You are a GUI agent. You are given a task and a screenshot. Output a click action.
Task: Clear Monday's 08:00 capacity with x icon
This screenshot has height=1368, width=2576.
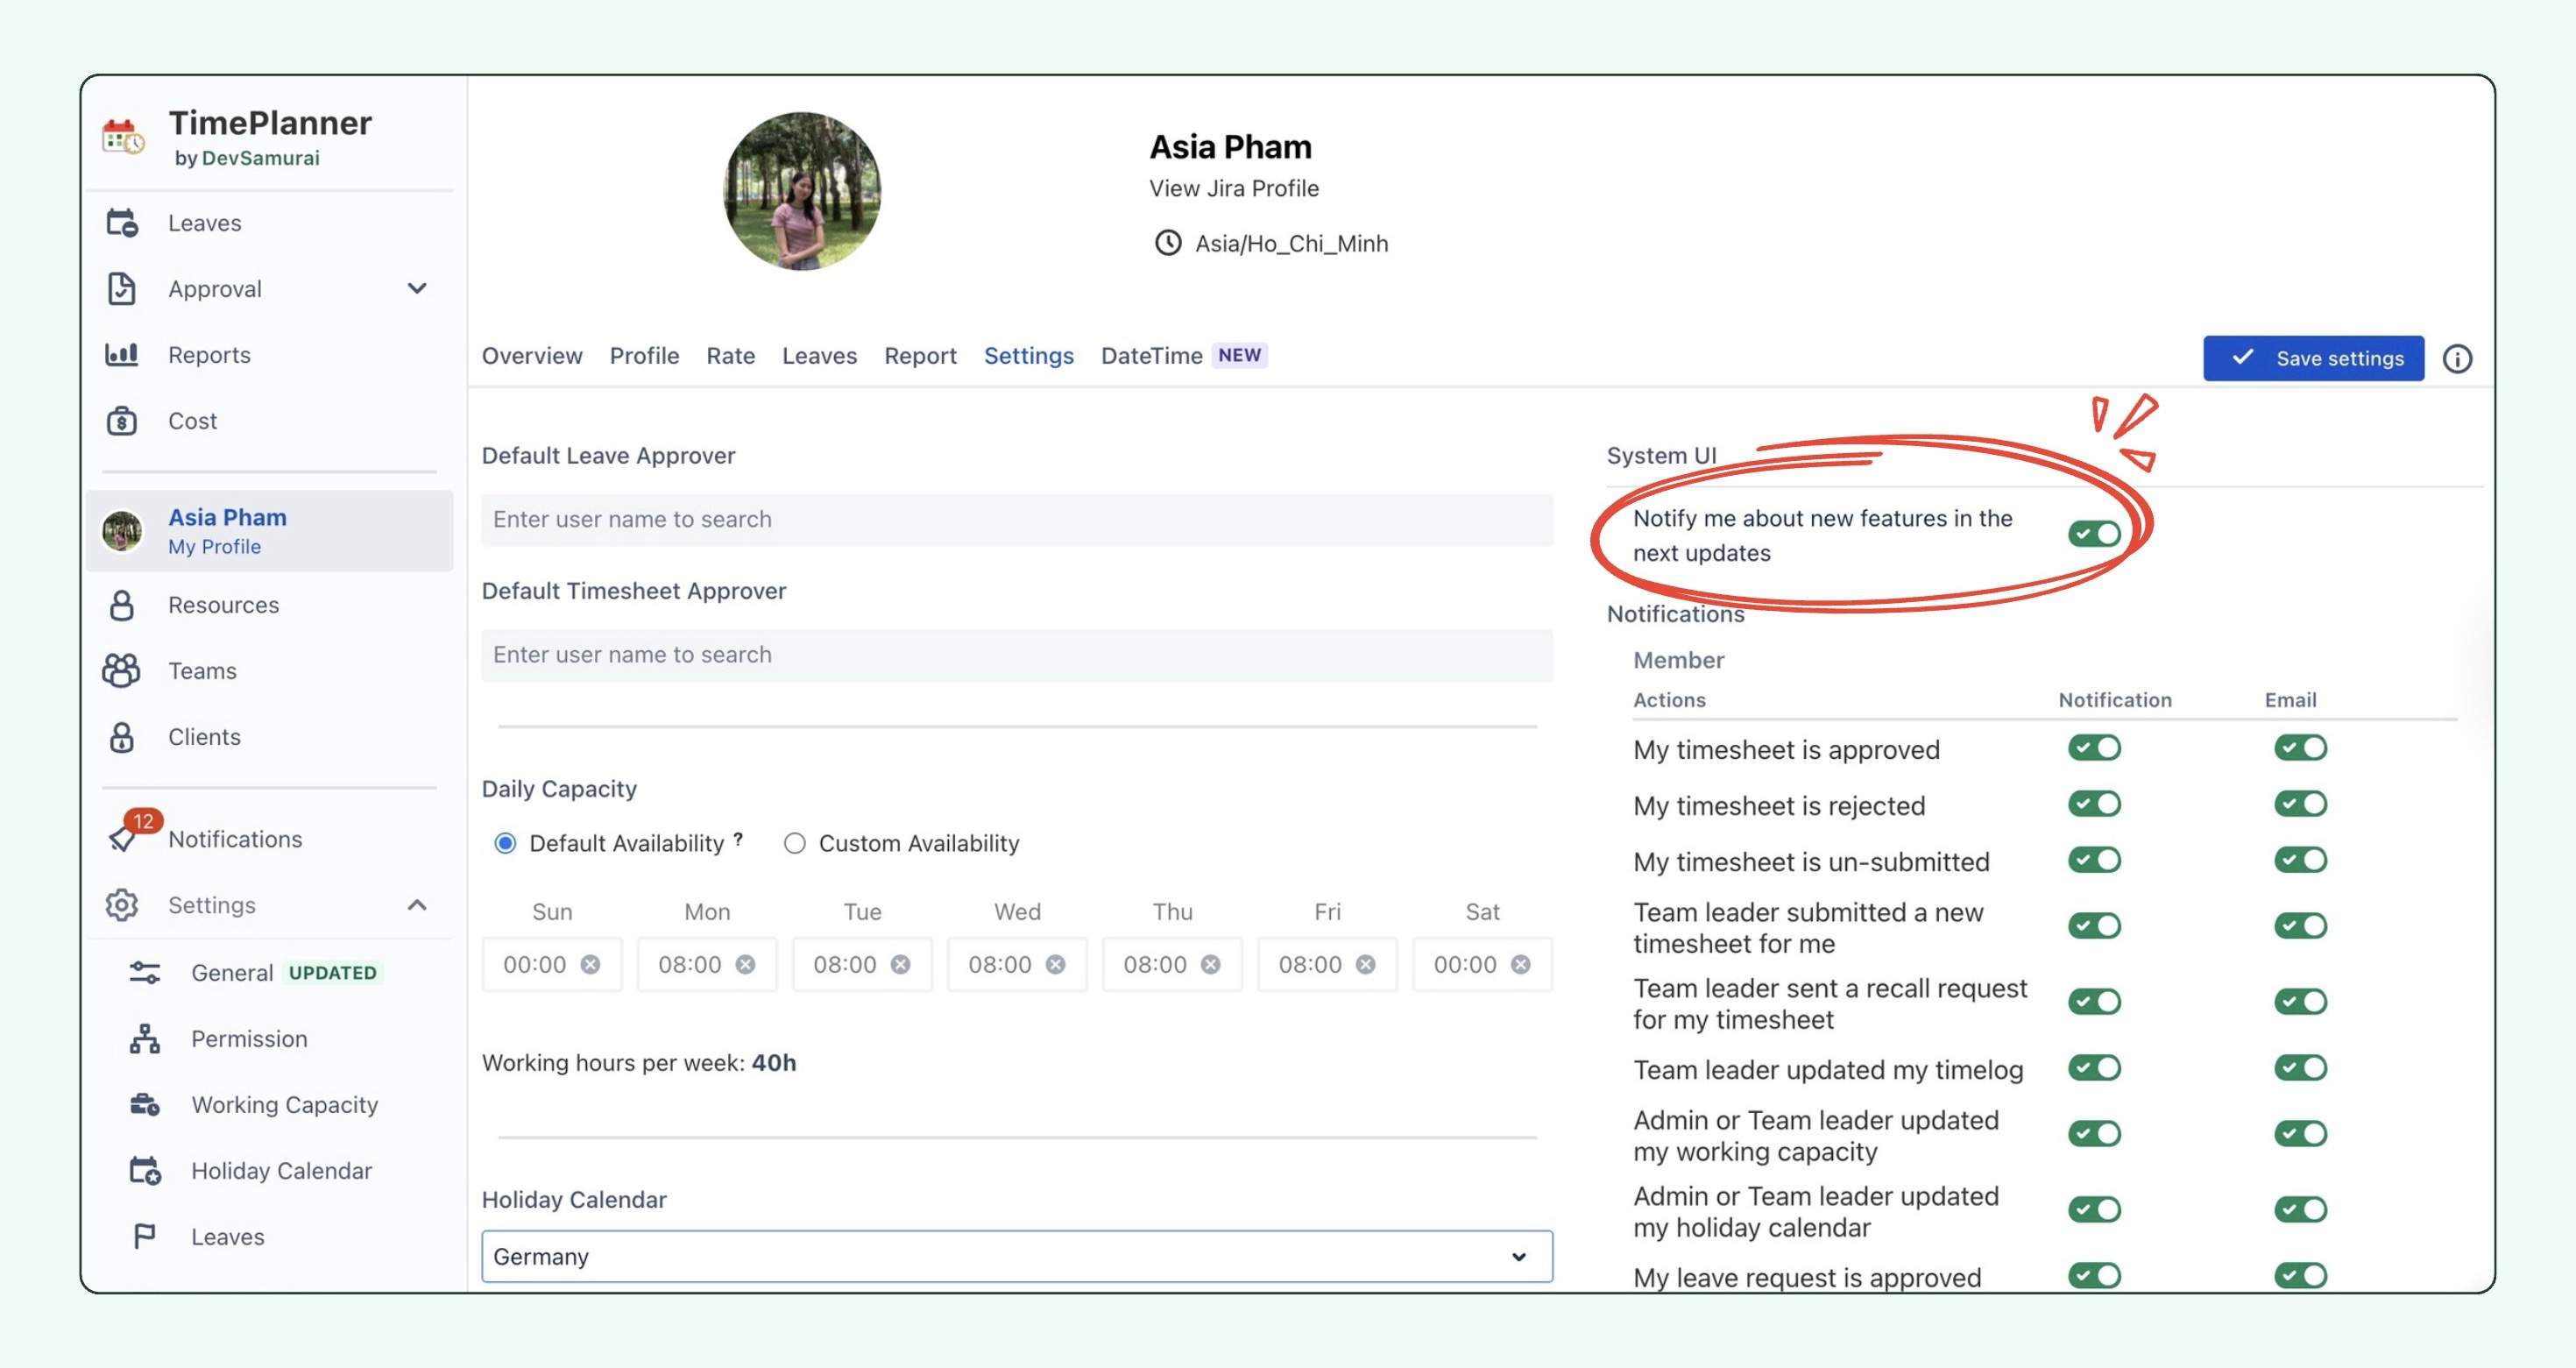745,964
